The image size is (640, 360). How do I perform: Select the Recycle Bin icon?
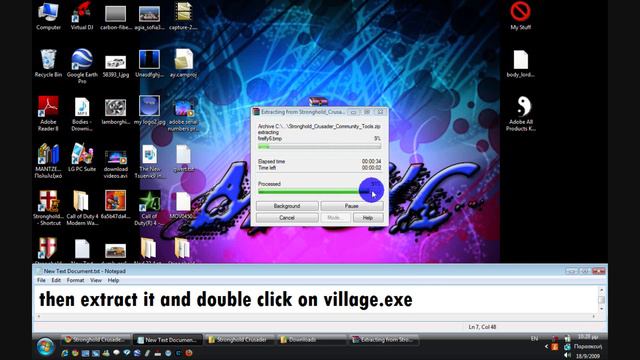point(48,63)
